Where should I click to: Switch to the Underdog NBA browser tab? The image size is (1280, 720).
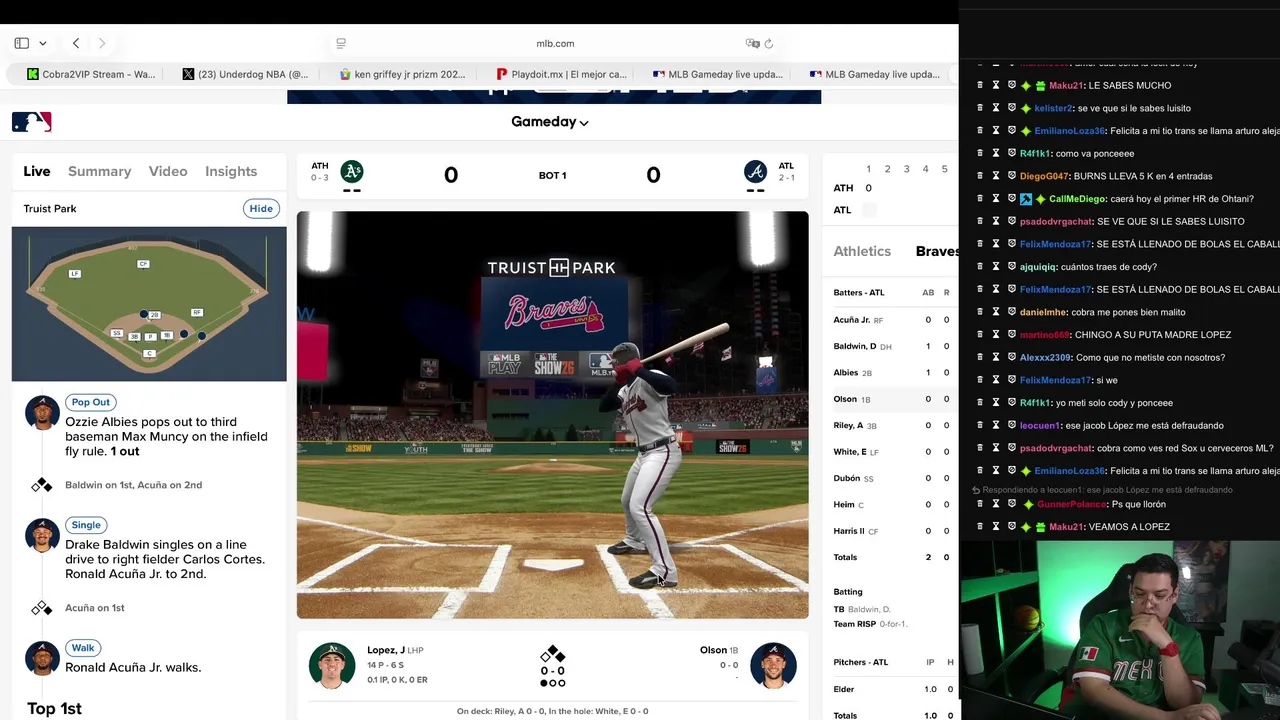click(246, 74)
